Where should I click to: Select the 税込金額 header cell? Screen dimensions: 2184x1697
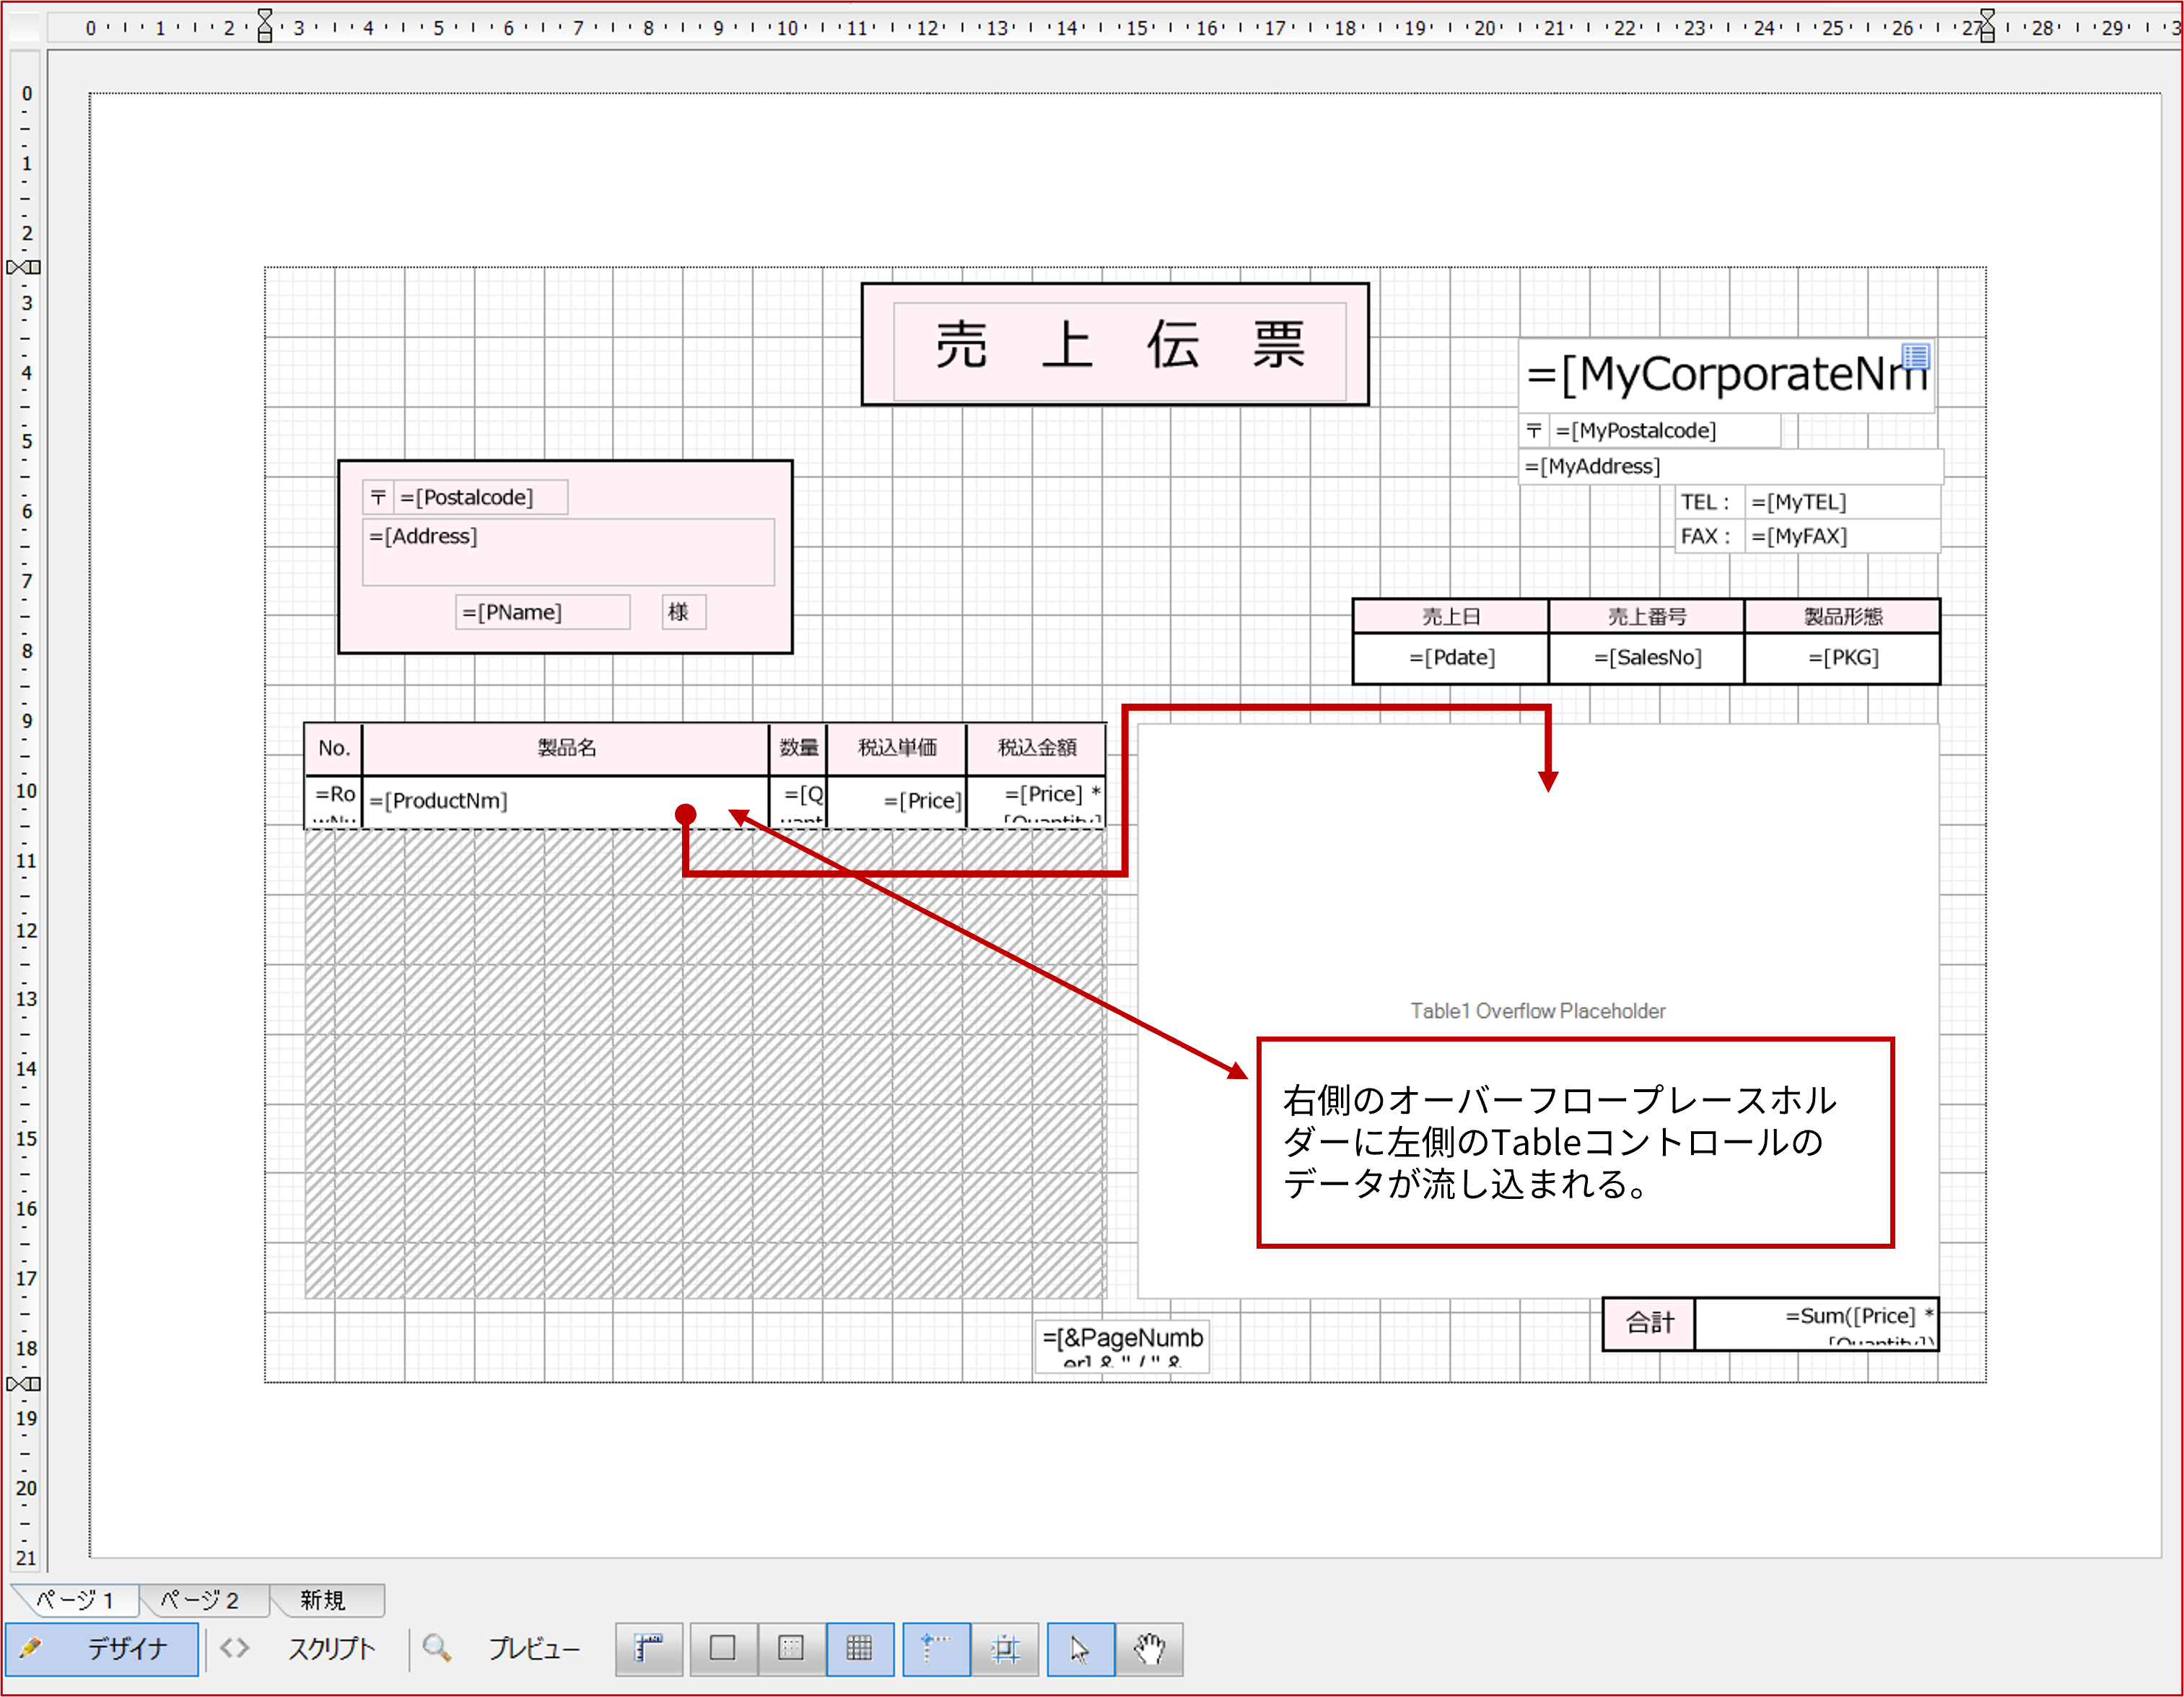[1037, 748]
